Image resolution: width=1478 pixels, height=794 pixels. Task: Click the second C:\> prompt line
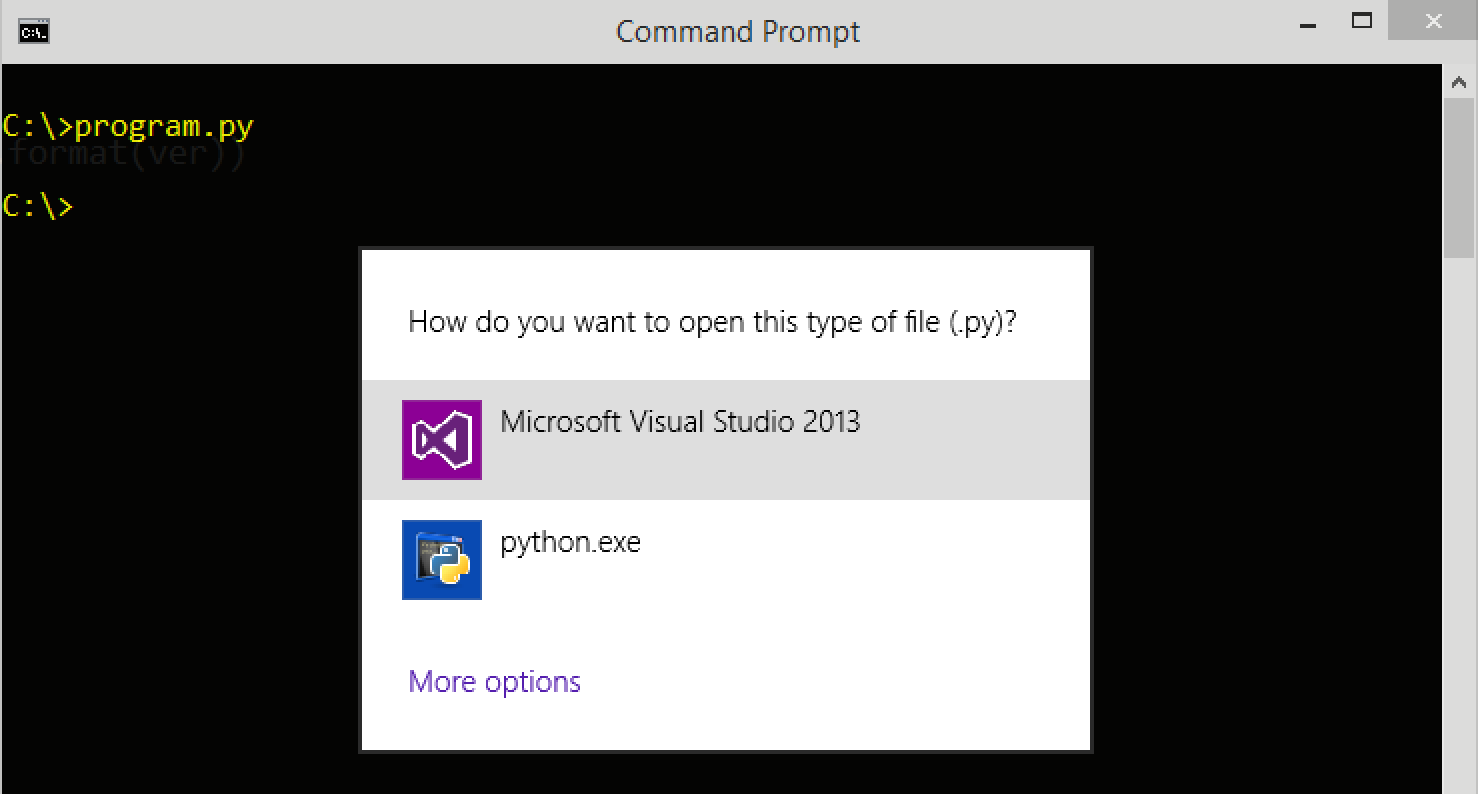click(x=38, y=206)
